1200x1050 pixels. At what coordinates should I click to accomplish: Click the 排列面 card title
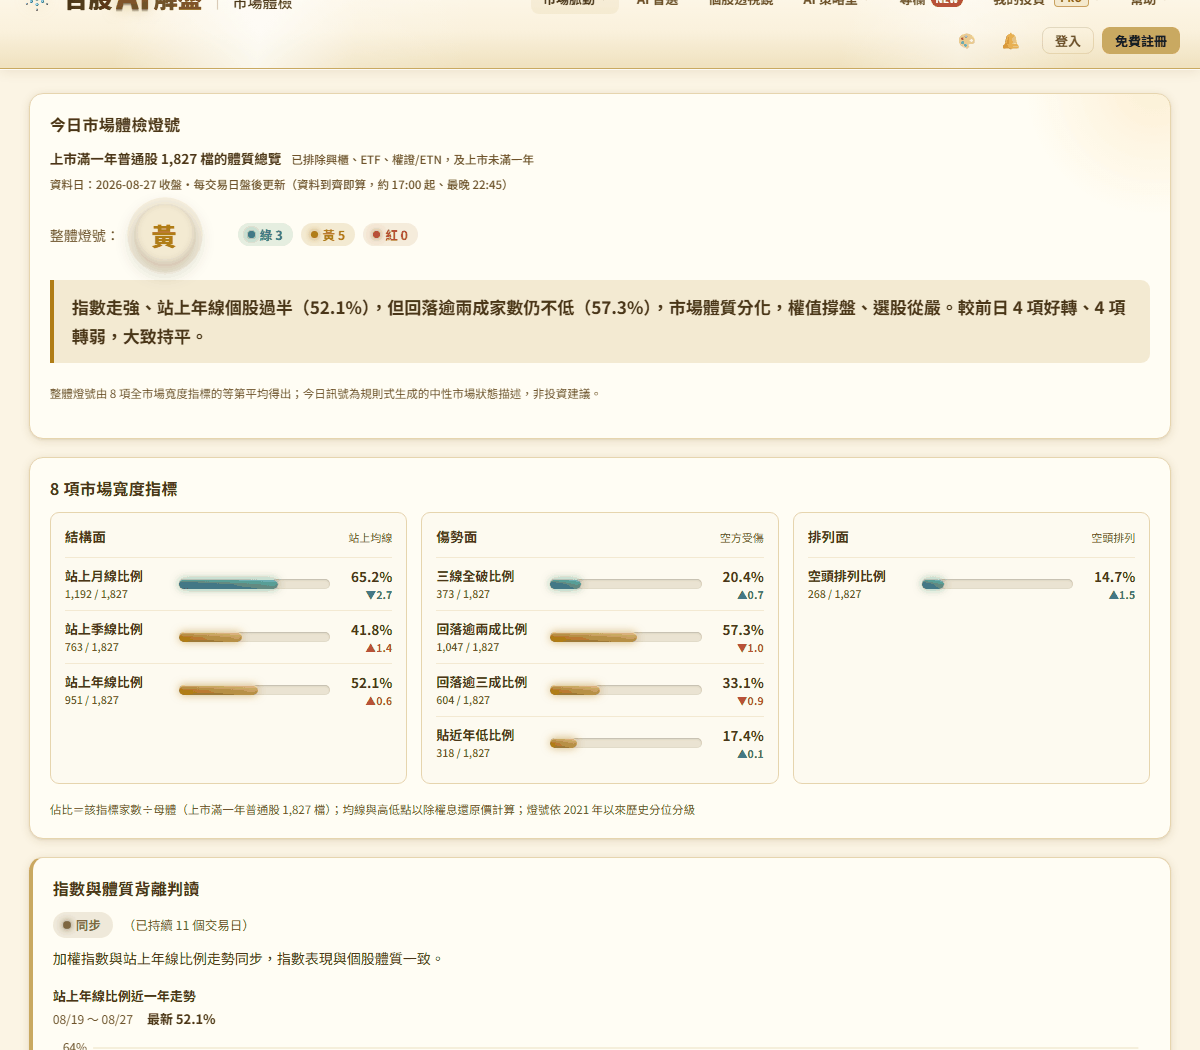click(x=828, y=537)
